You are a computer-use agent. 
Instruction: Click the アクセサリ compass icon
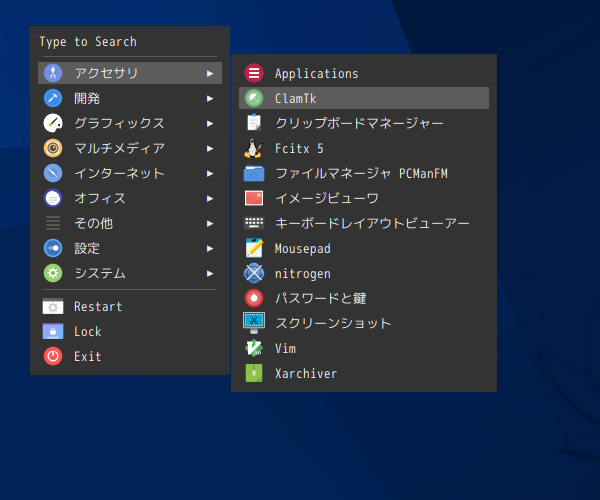[53, 73]
